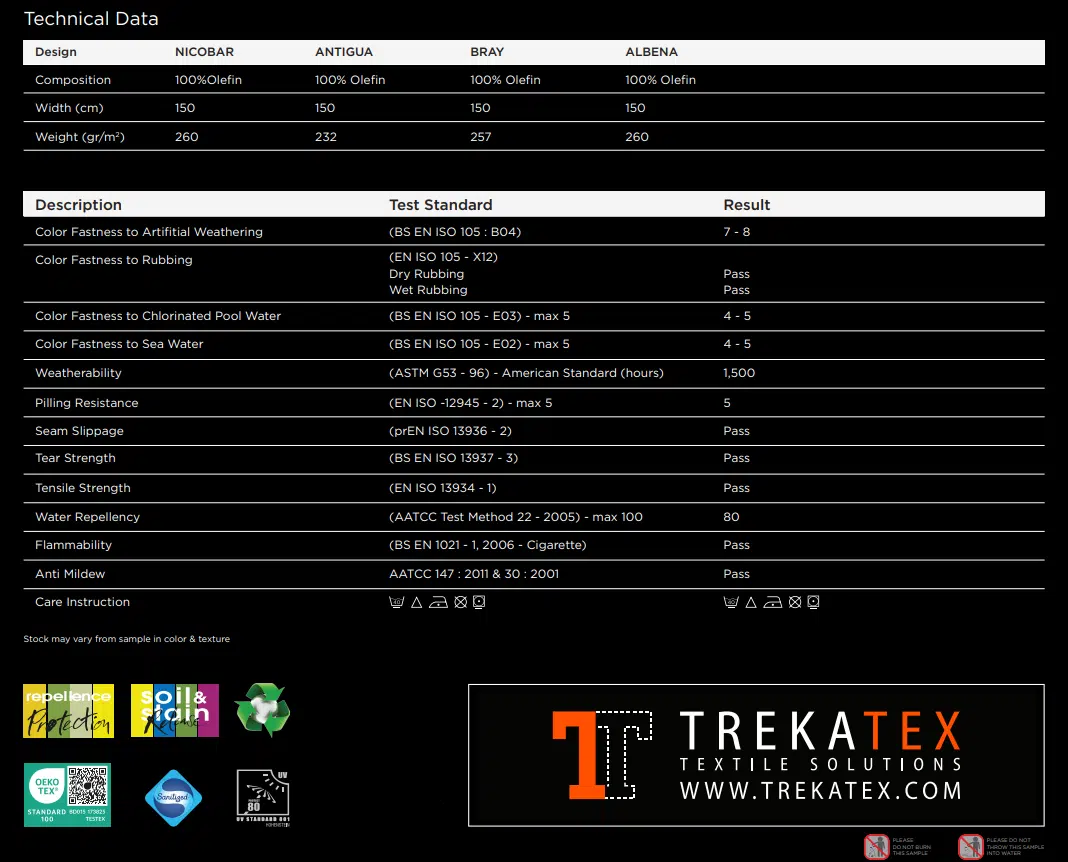
Task: Click the tumble dry icon in Result column
Action: click(813, 602)
